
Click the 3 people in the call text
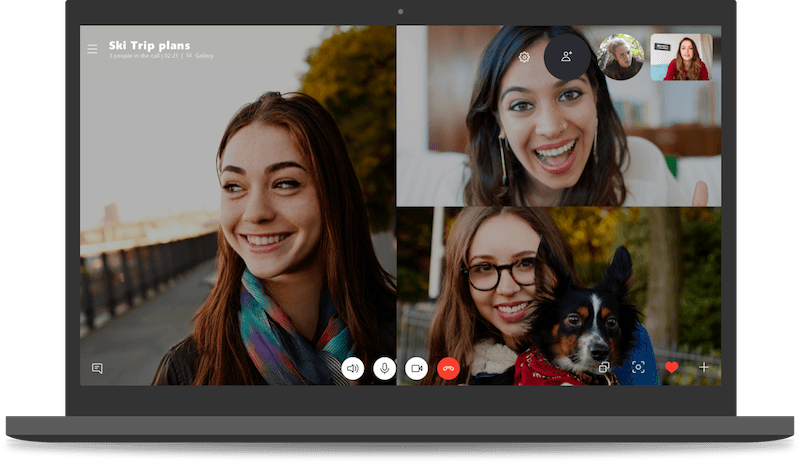point(134,56)
